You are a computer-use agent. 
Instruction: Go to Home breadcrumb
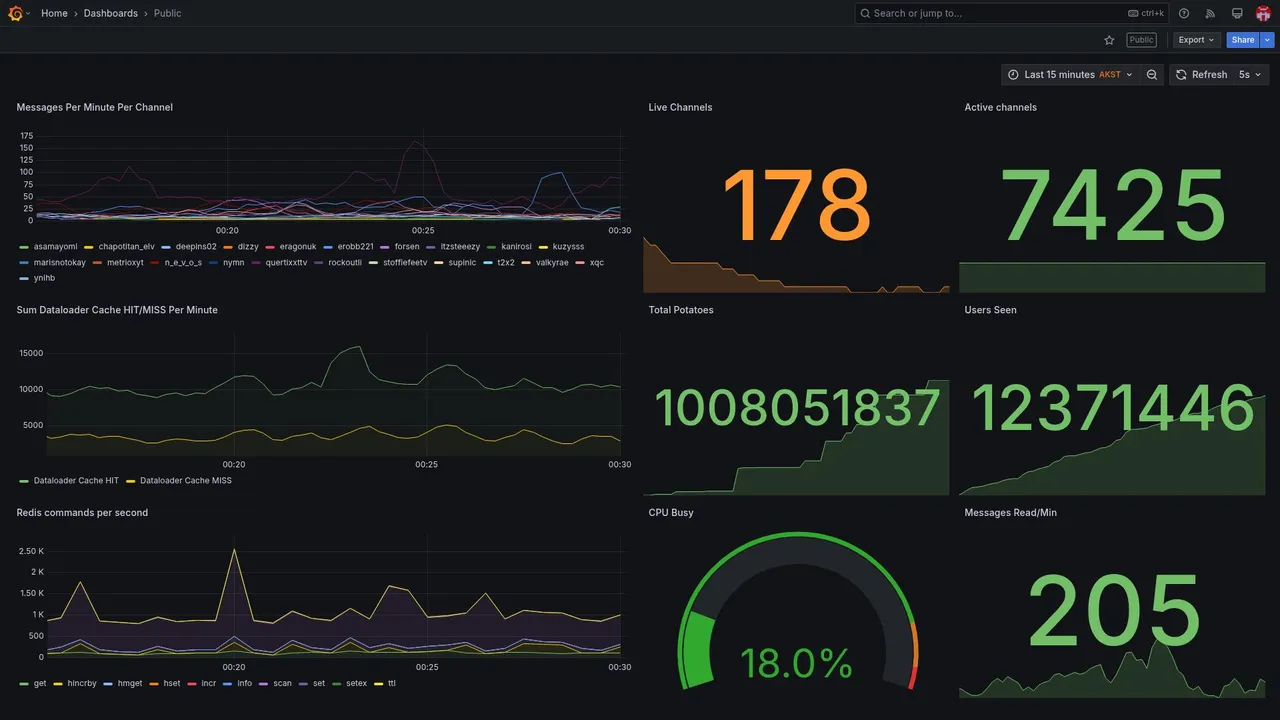(x=54, y=13)
